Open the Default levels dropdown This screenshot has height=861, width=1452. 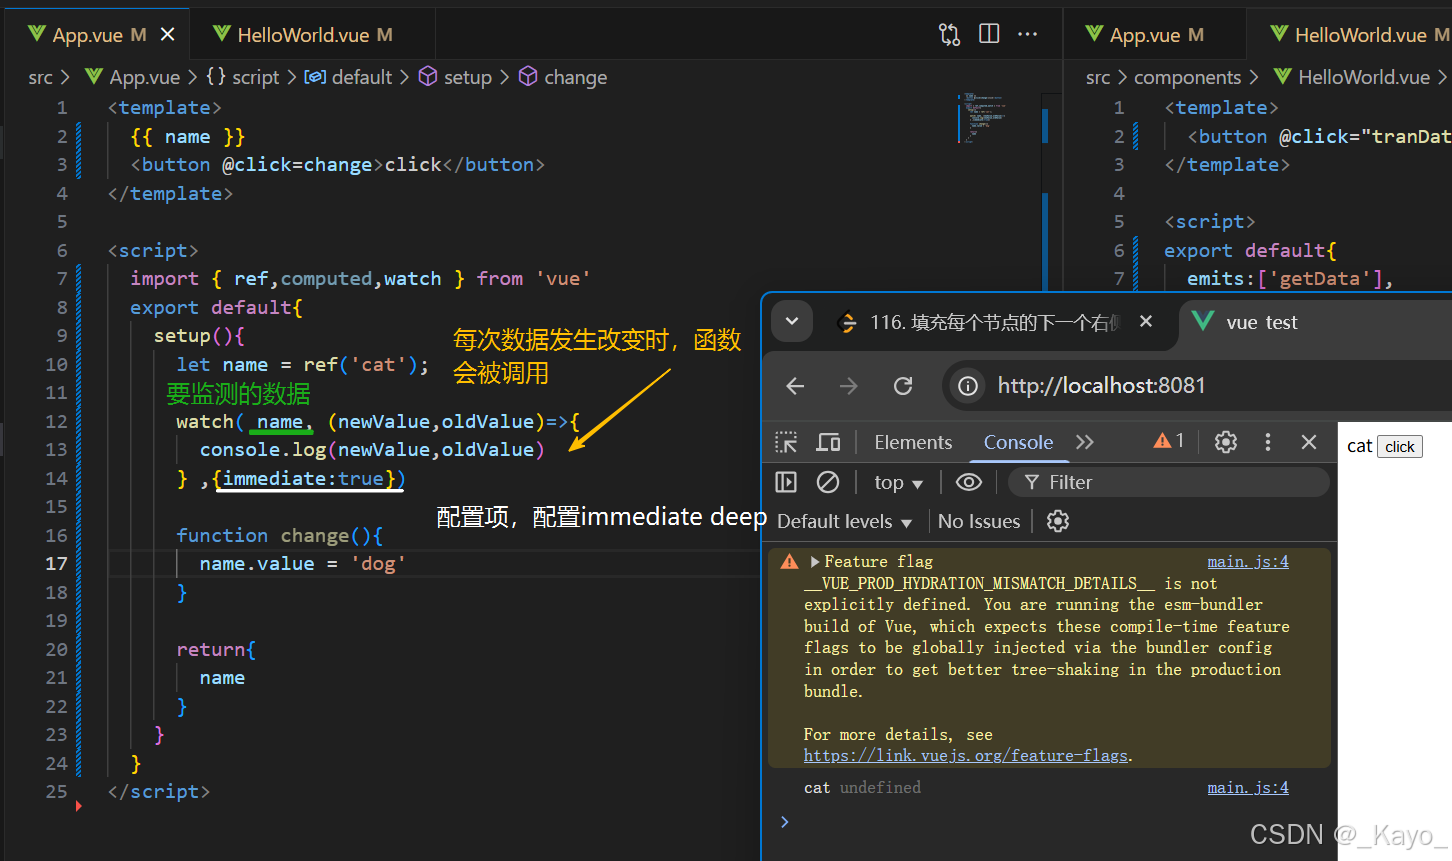tap(844, 521)
